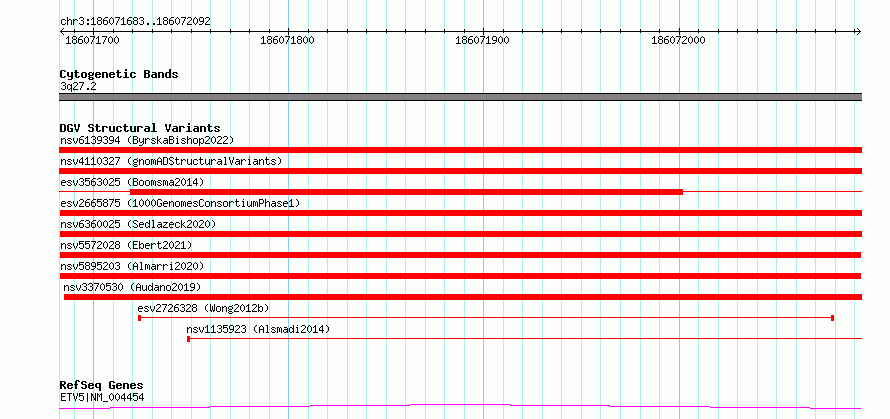Open the esv2726328 (Wong2012b) label
890x419 pixels.
pos(203,308)
